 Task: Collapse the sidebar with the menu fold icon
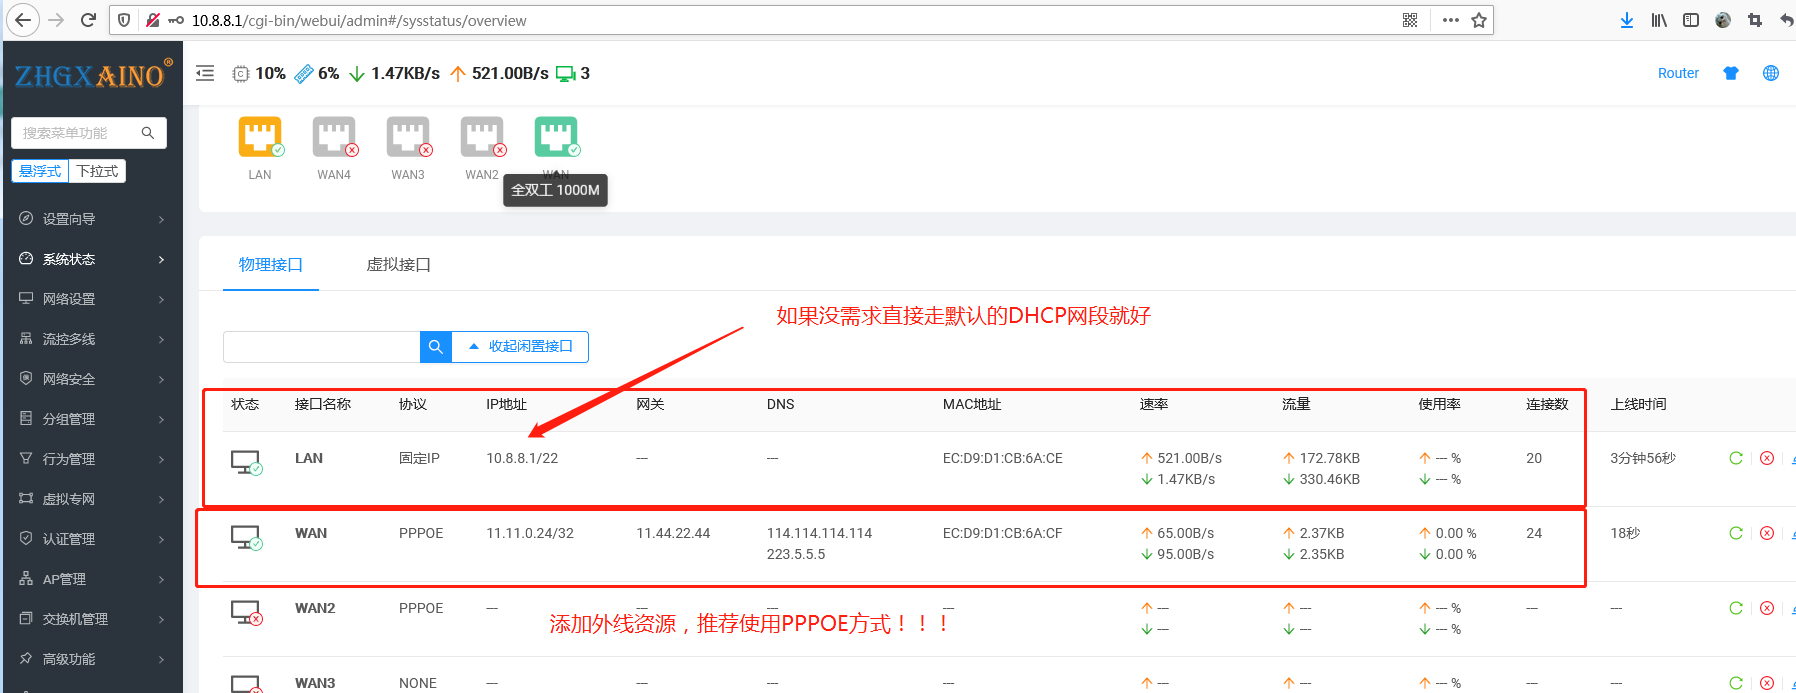(205, 73)
